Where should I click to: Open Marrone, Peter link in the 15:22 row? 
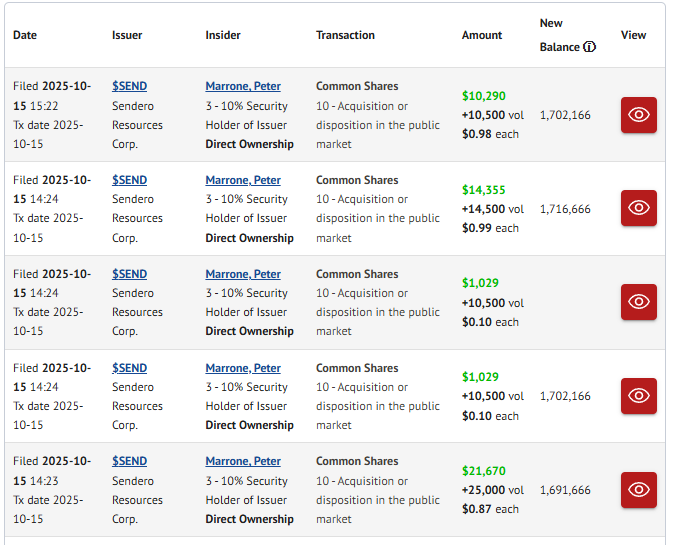(243, 86)
